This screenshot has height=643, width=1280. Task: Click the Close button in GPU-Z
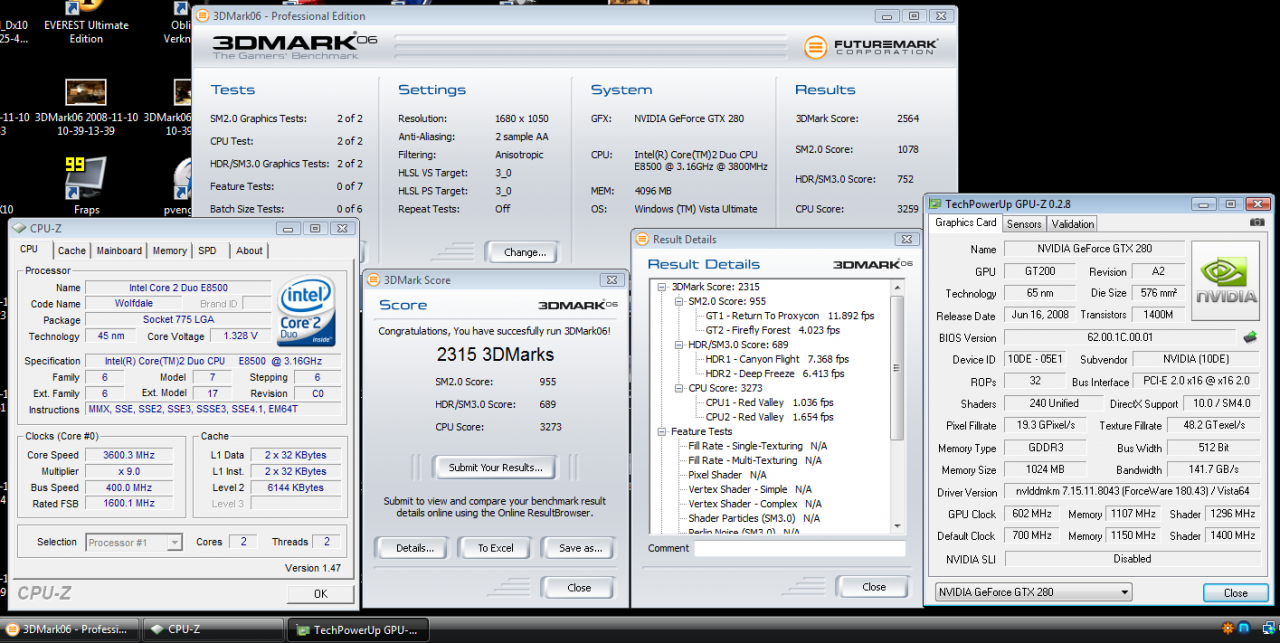(1236, 592)
